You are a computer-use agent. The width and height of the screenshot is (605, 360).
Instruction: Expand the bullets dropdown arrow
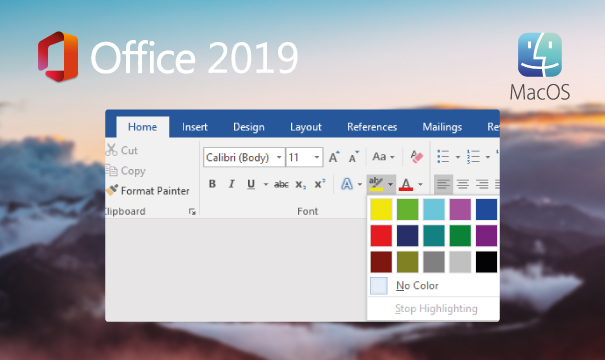click(458, 157)
